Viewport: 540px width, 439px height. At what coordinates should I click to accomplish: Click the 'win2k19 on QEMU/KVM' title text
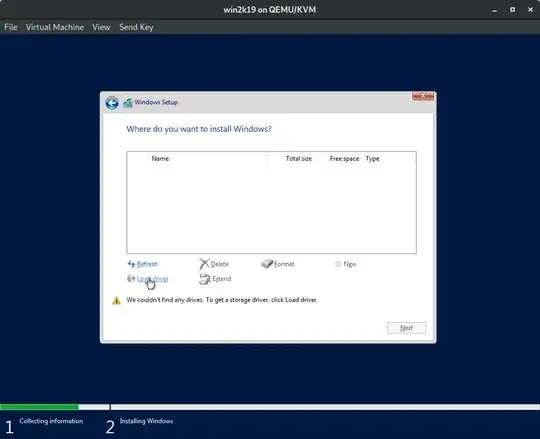[x=270, y=10]
